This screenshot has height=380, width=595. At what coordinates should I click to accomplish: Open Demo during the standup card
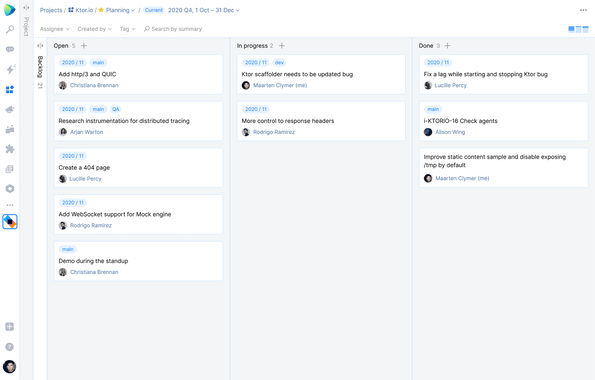pyautogui.click(x=138, y=261)
